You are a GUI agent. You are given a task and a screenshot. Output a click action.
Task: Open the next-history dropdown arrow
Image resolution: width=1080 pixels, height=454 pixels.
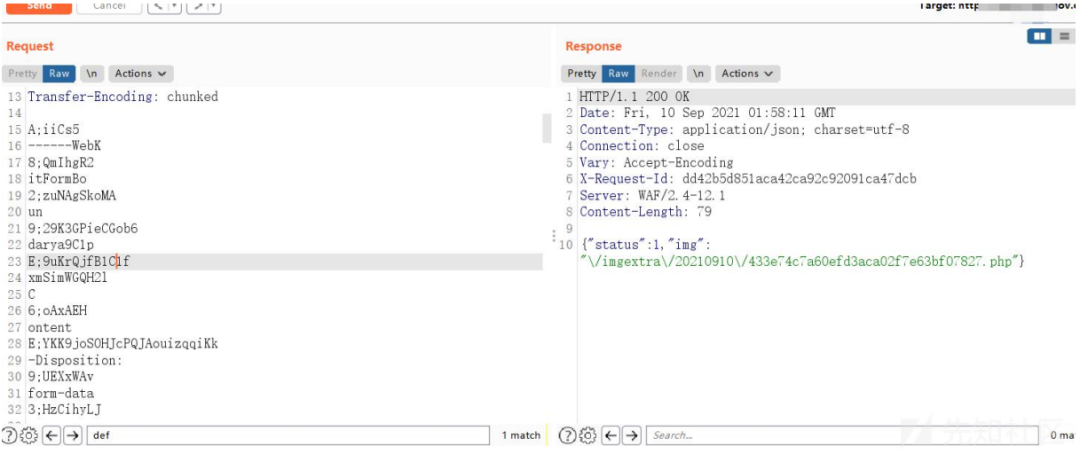(214, 6)
